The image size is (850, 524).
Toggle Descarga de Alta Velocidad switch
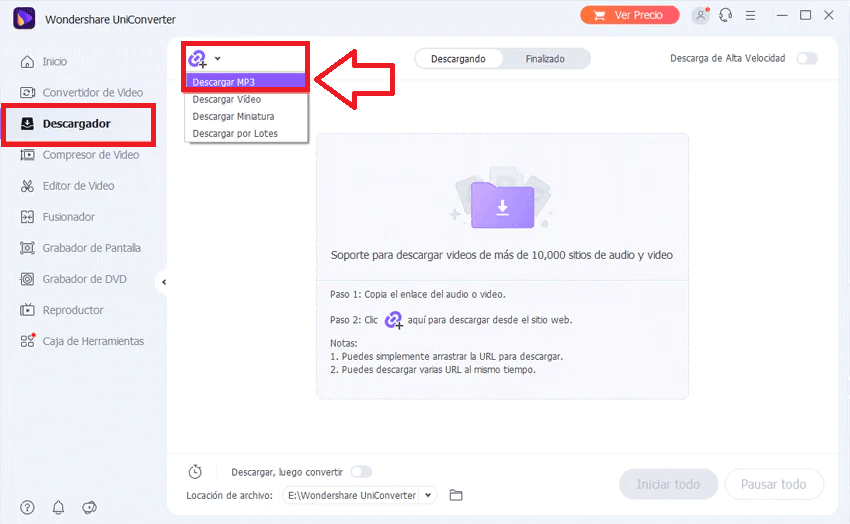pos(807,59)
